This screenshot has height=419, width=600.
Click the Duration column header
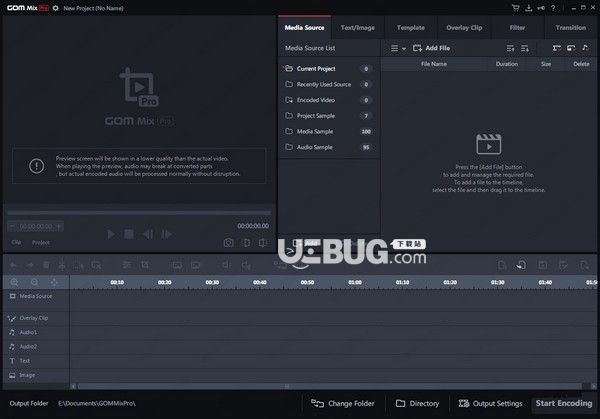point(507,64)
